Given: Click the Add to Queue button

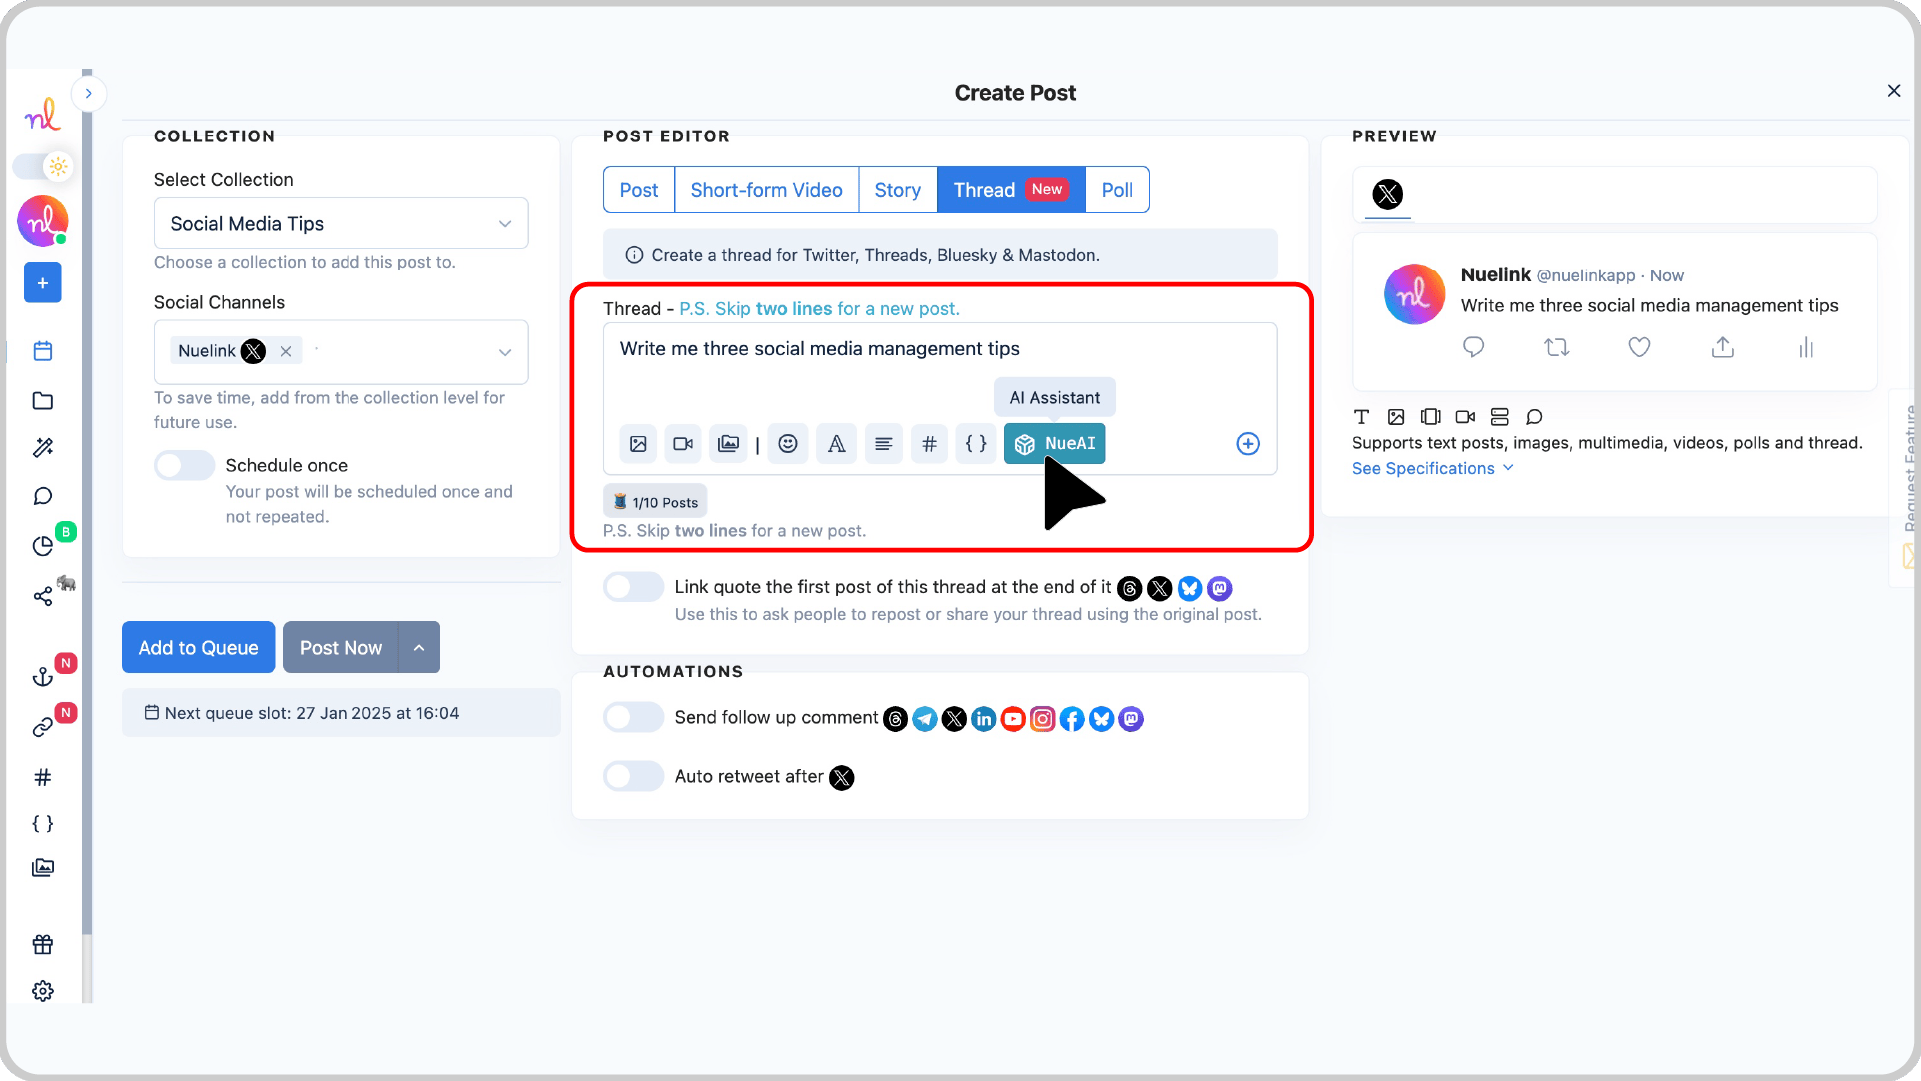Looking at the screenshot, I should click(x=198, y=647).
